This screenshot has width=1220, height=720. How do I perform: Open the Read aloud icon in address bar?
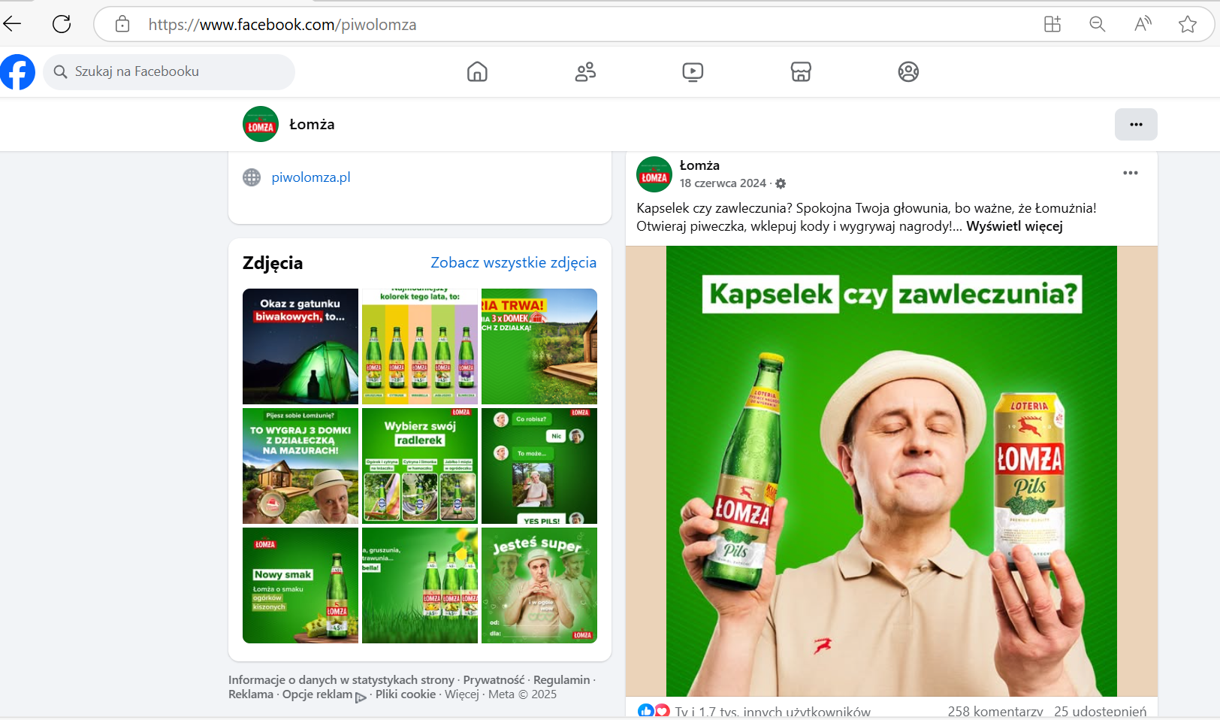coord(1142,24)
